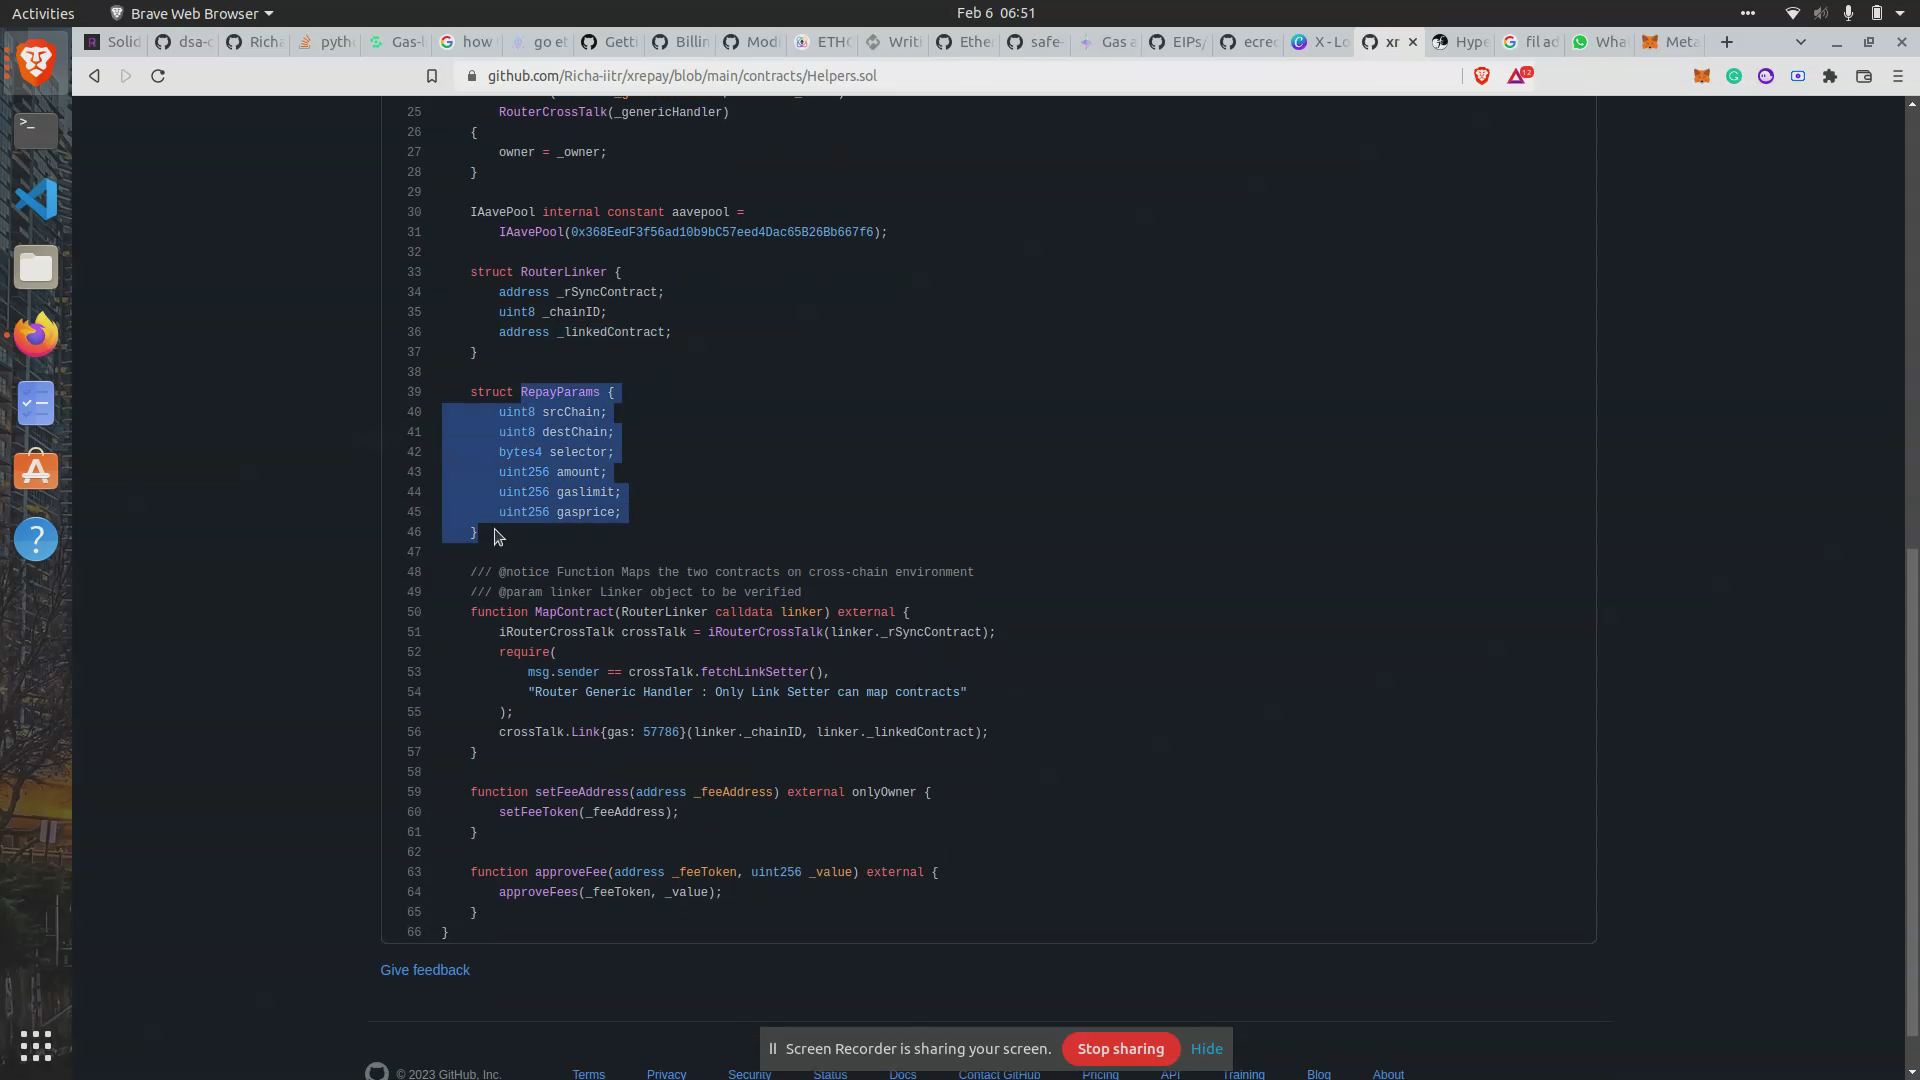Switch to the Meta MetaMask tab
The height and width of the screenshot is (1080, 1920).
pyautogui.click(x=1670, y=42)
